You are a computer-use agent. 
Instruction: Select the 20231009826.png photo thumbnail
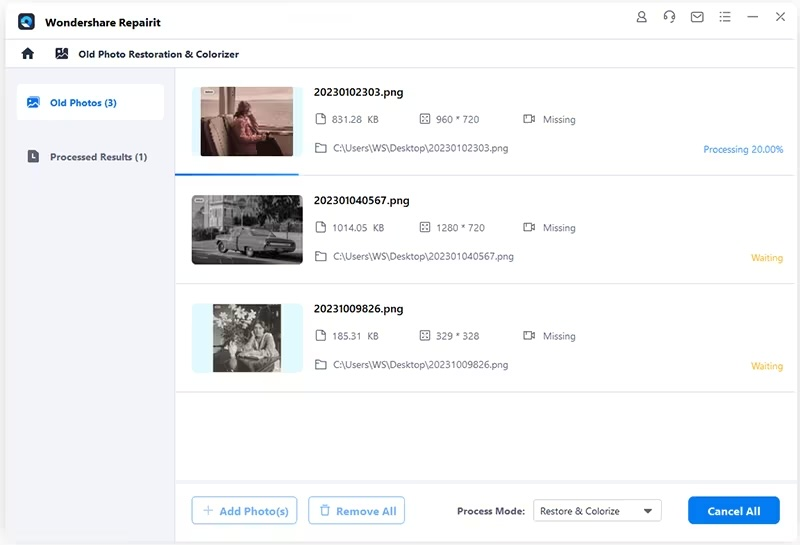[247, 338]
